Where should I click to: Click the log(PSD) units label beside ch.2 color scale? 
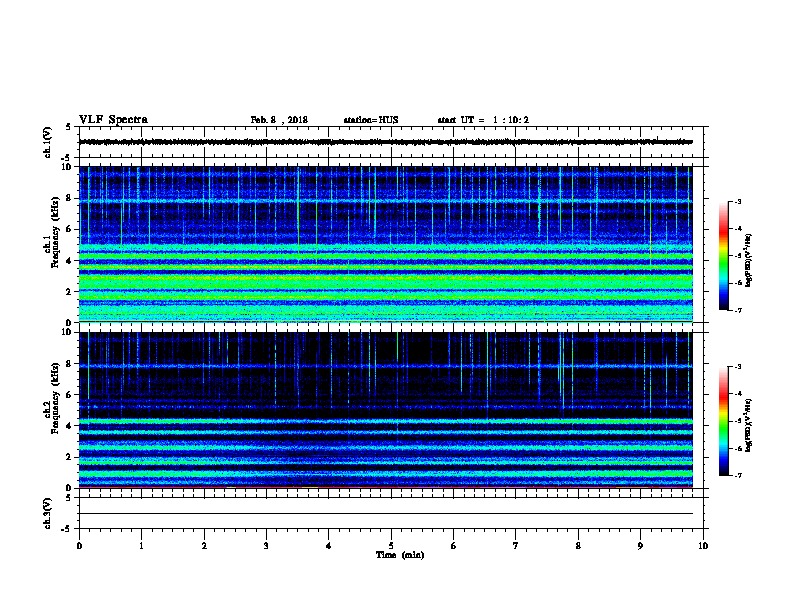point(748,426)
